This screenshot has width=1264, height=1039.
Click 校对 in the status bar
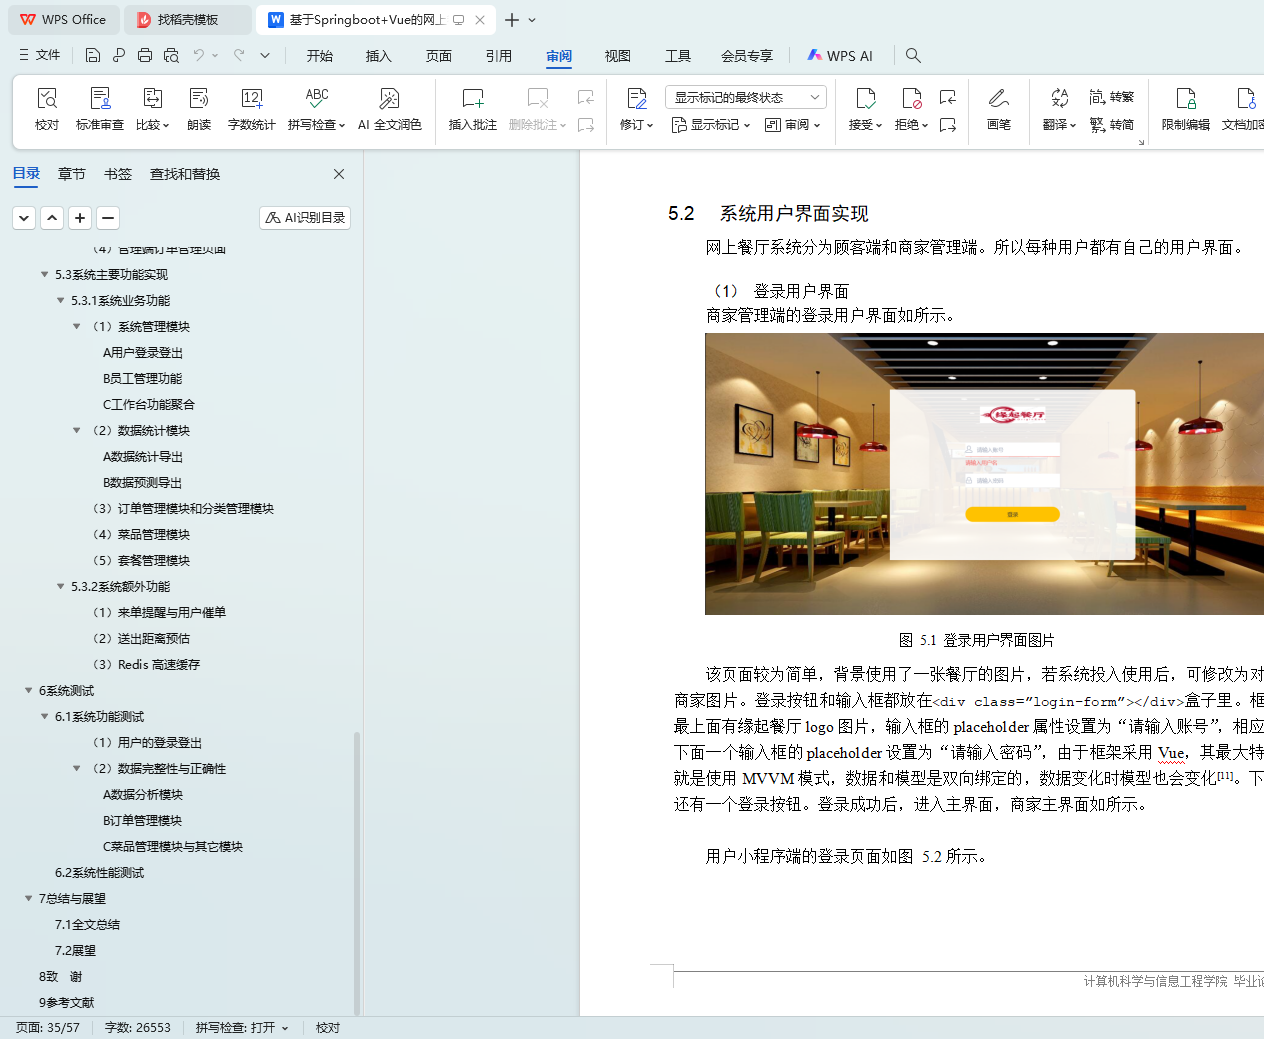click(x=328, y=1027)
